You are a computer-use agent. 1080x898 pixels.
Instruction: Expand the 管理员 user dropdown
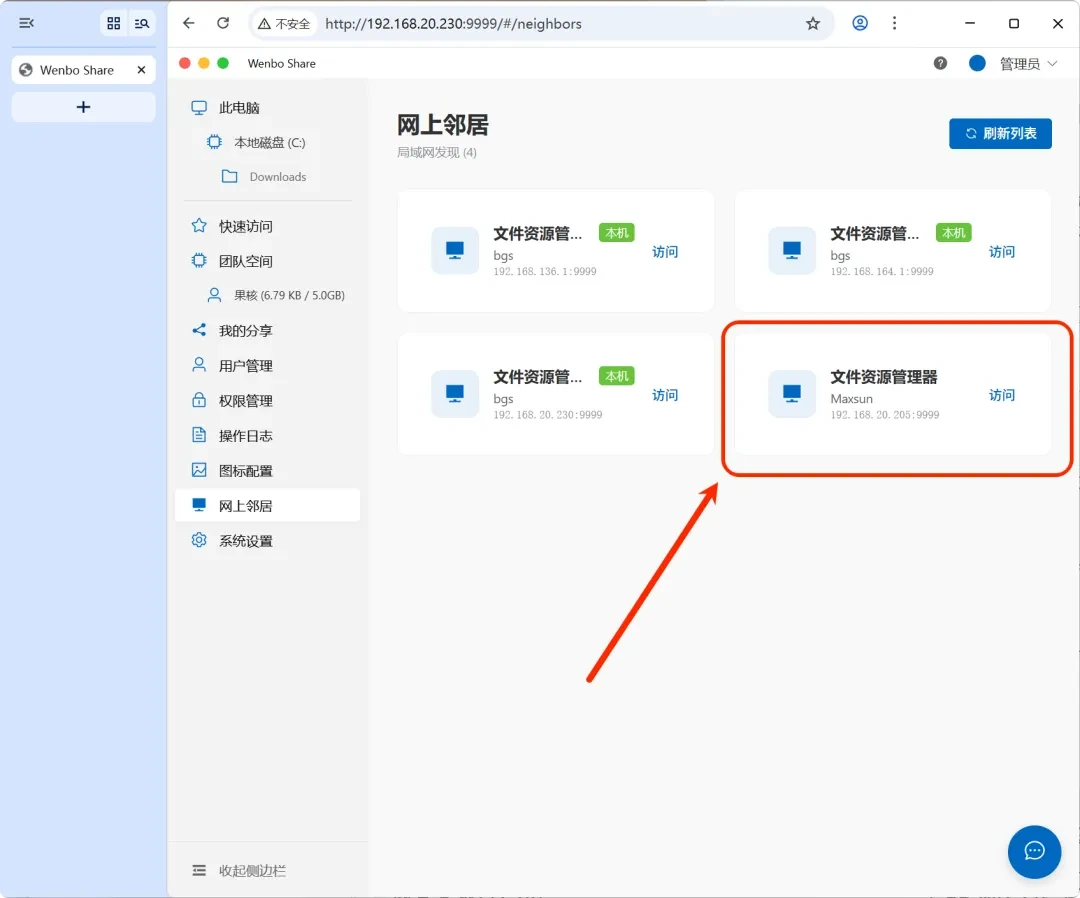[x=1028, y=63]
